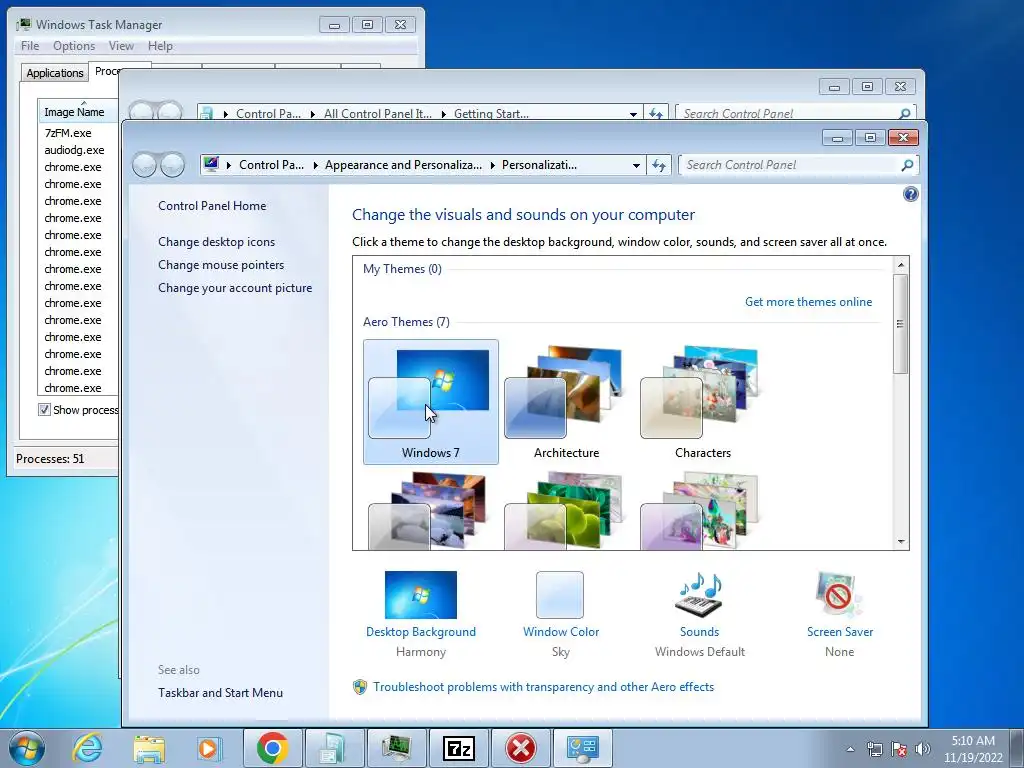Viewport: 1024px width, 768px height.
Task: Expand arrow after Control Pa... in Personalization breadcrumb
Action: click(x=315, y=165)
